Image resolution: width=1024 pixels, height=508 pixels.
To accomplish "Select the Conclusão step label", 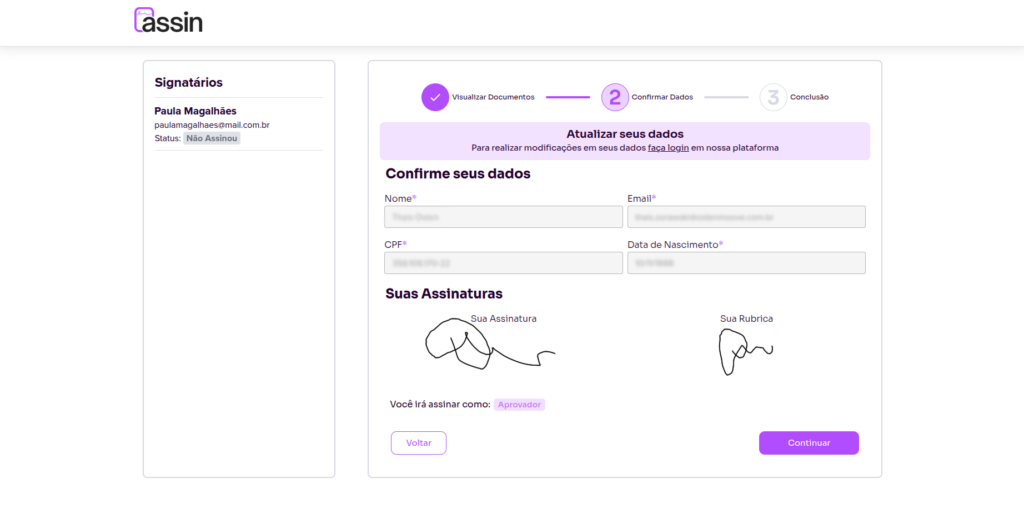I will 808,97.
